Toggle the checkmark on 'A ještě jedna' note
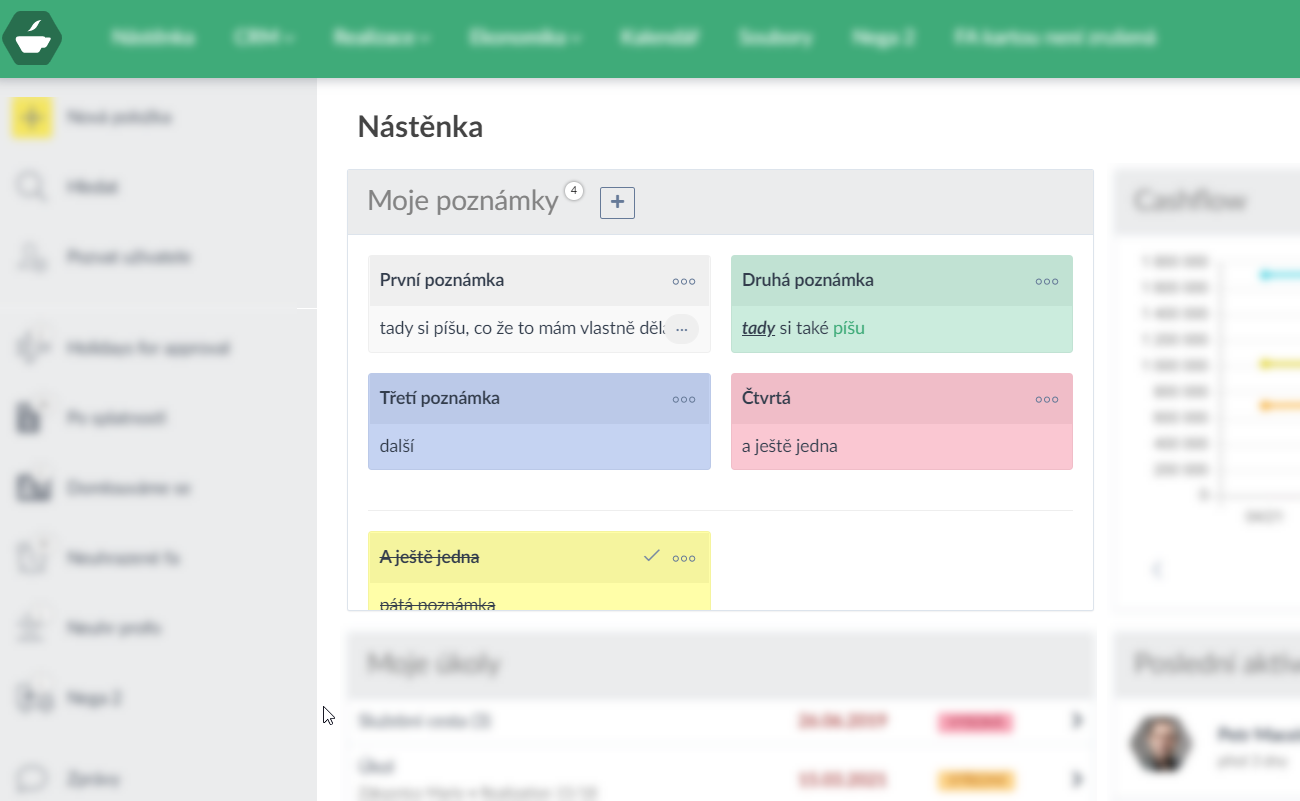This screenshot has height=801, width=1300. click(652, 556)
